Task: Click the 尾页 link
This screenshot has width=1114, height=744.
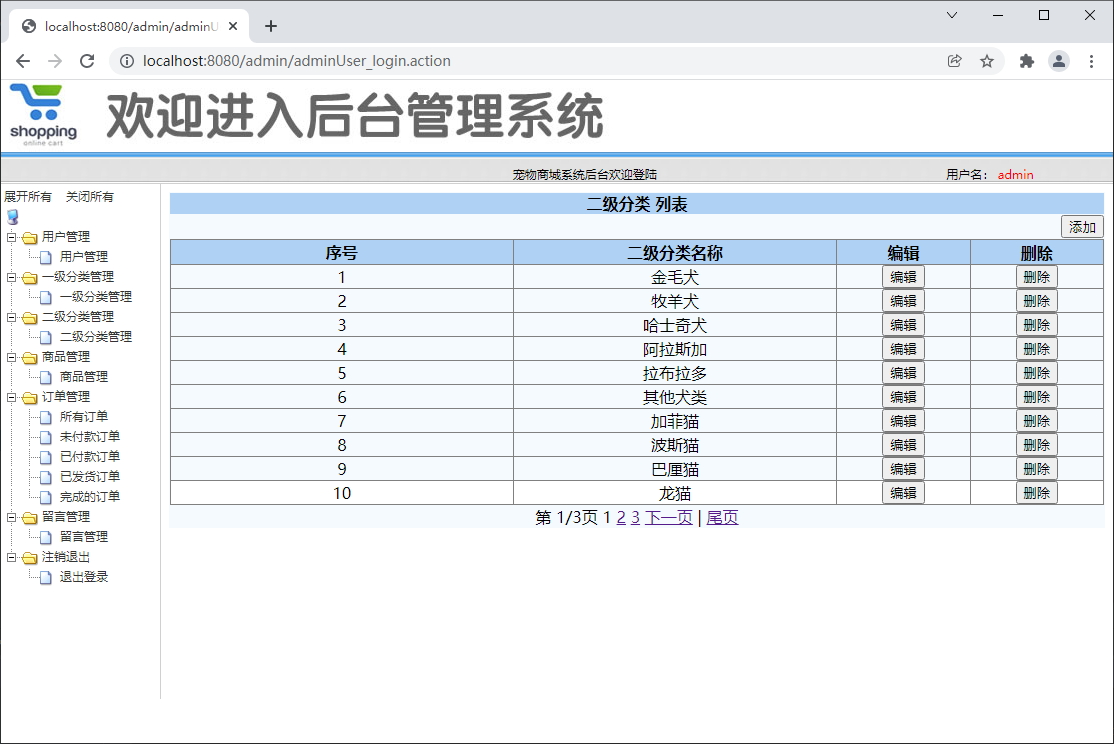Action: [x=723, y=517]
